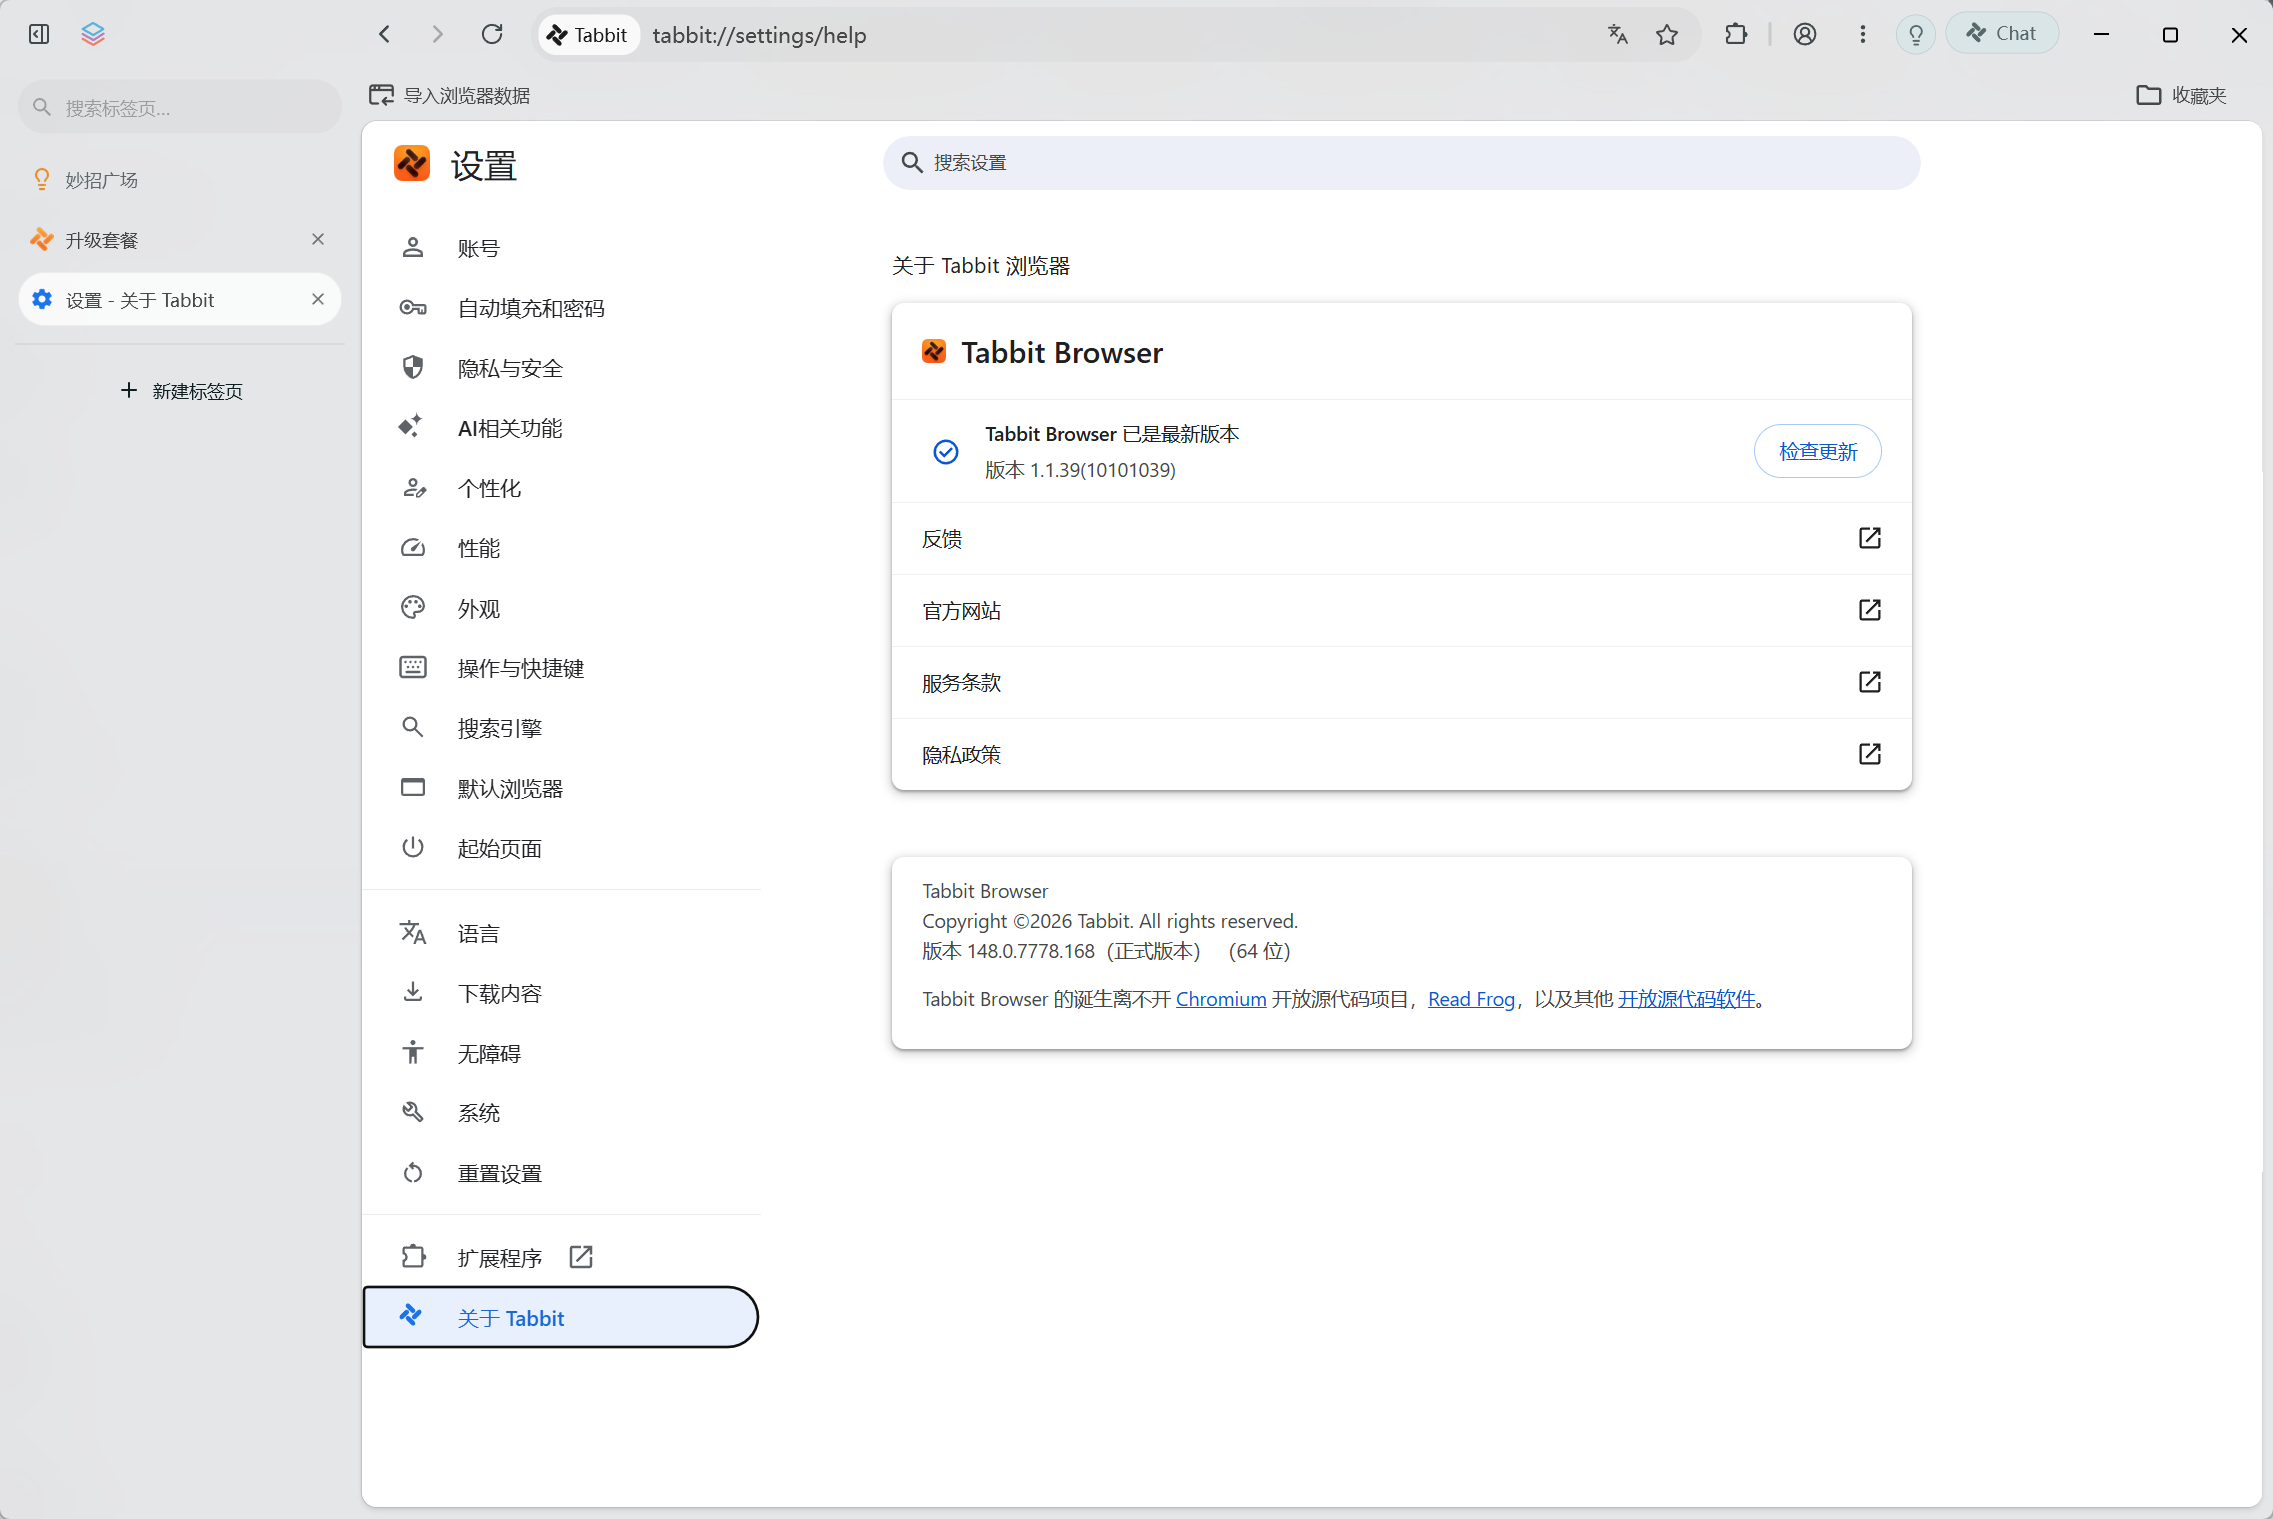2273x1519 pixels.
Task: Open the Chat panel
Action: (2002, 34)
